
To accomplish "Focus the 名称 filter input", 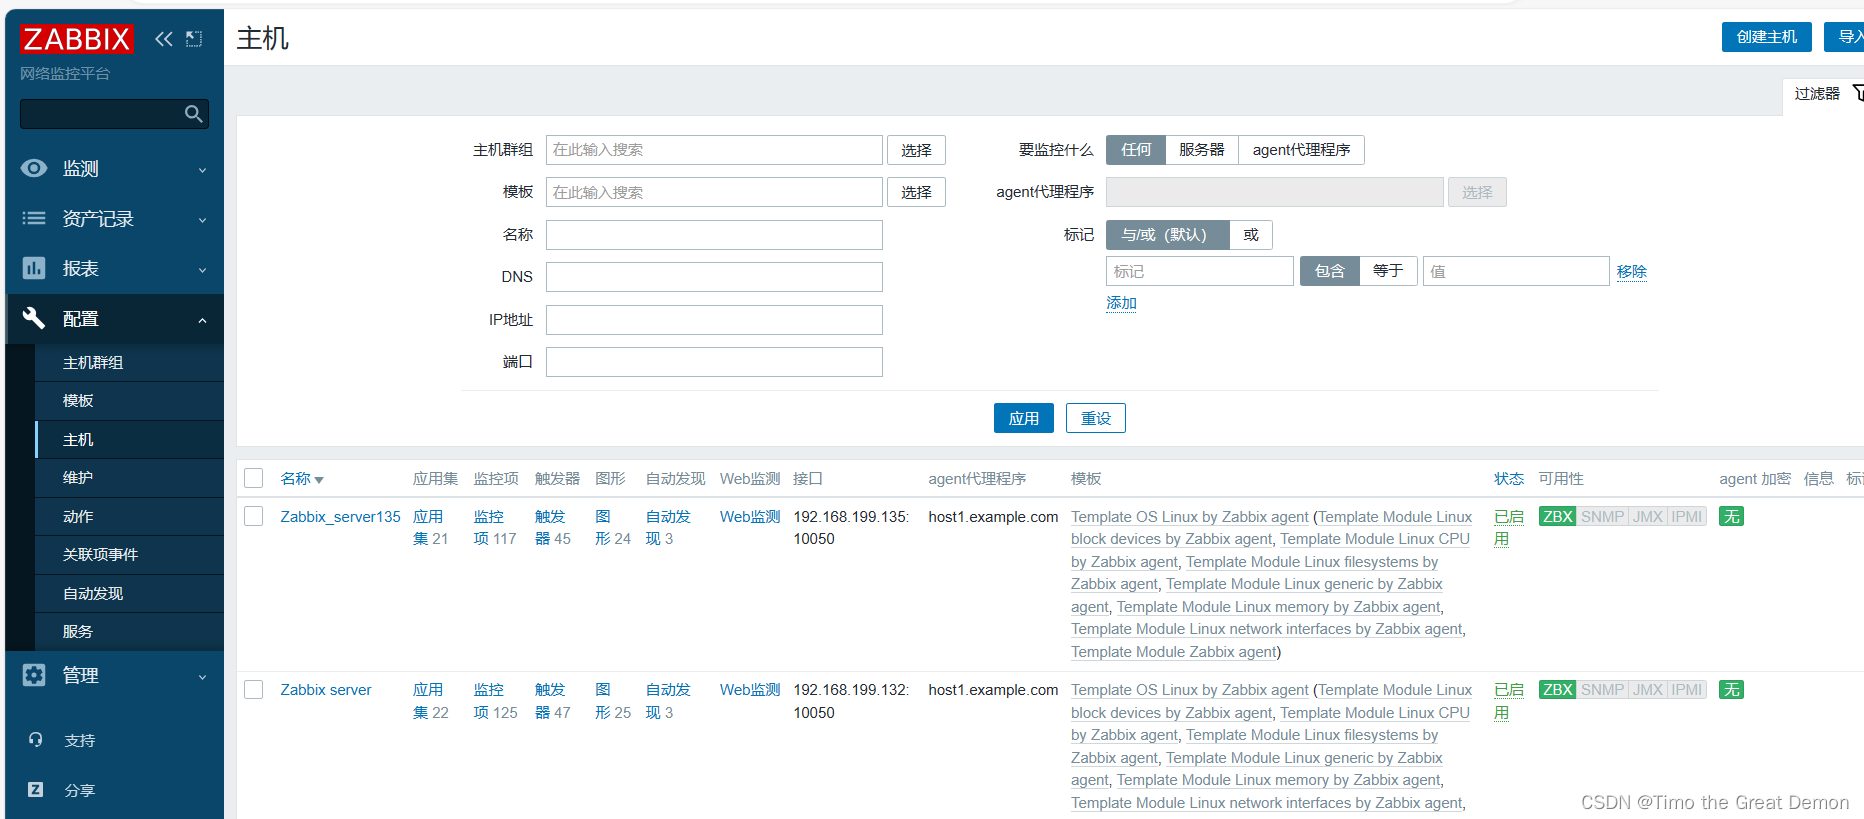I will pos(714,235).
